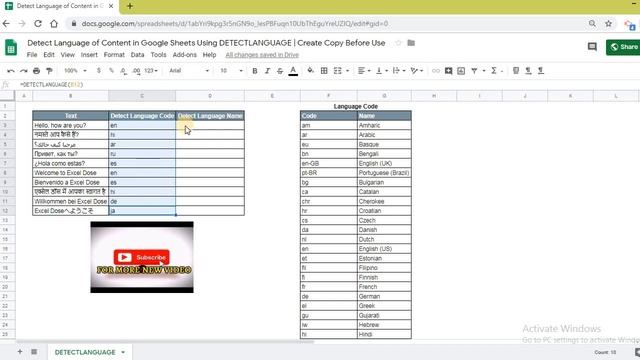Screen dimensions: 640x360
Task: Open fill color bucket
Action: pyautogui.click(x=311, y=71)
